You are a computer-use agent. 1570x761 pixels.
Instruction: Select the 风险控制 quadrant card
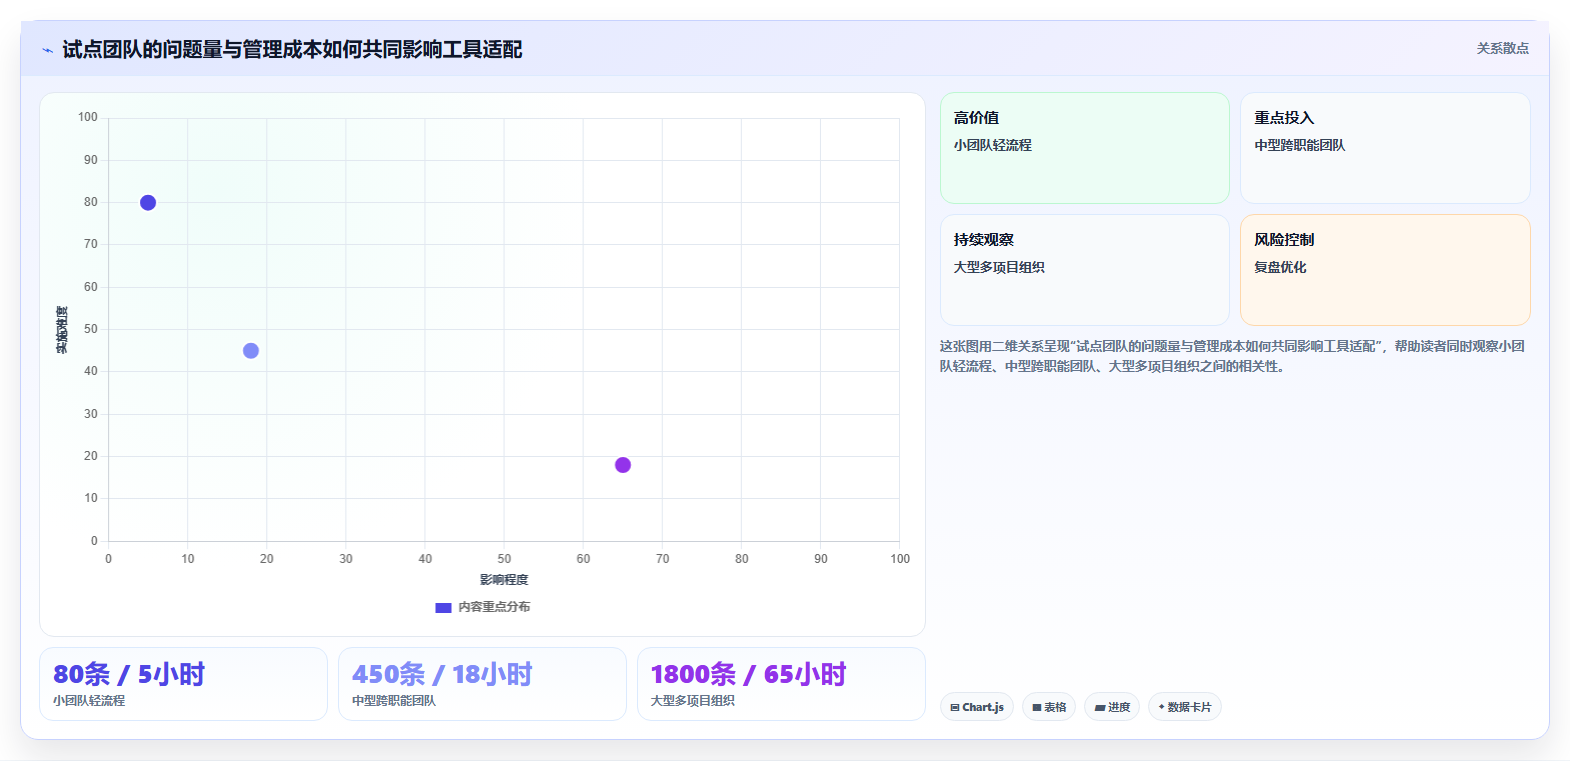coord(1385,270)
